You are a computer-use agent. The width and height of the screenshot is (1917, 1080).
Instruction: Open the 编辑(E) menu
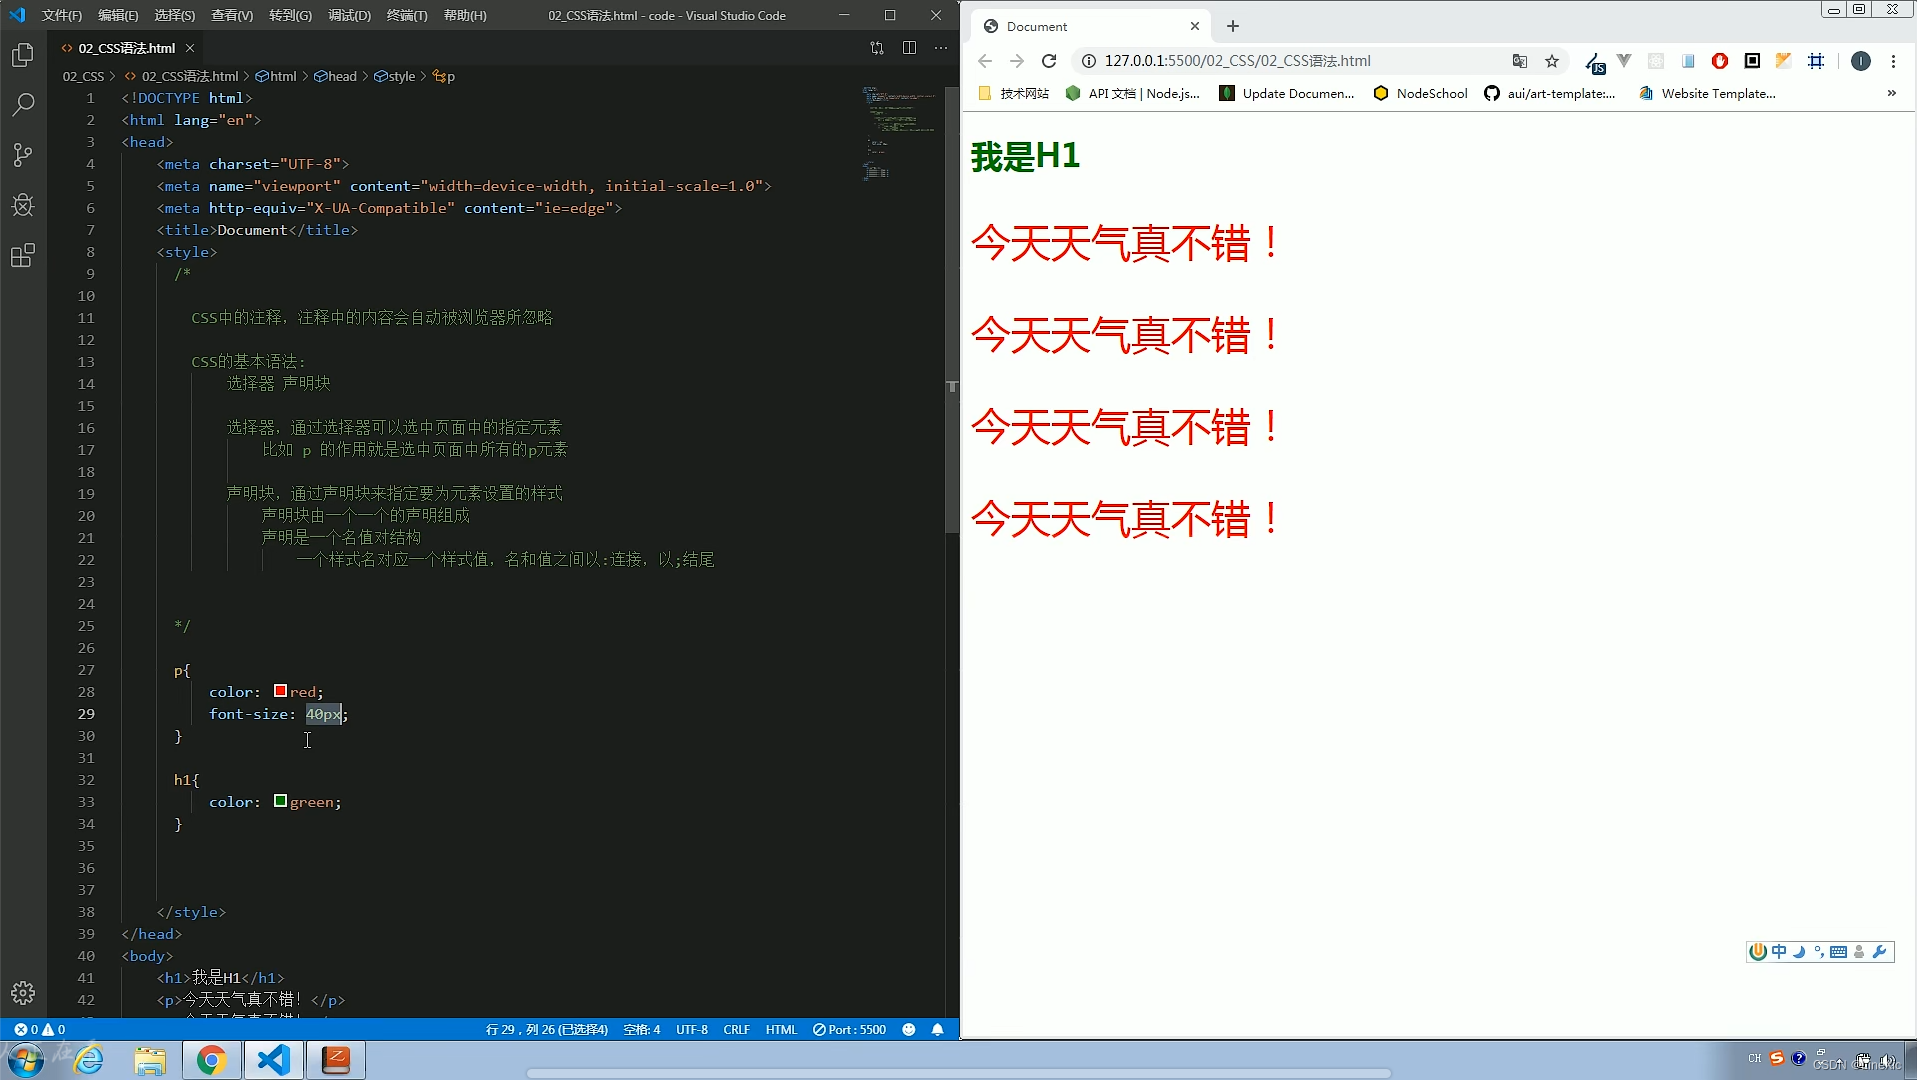[x=118, y=15]
